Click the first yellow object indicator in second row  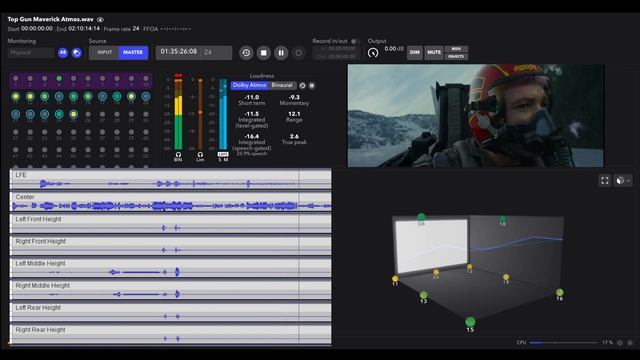click(16, 97)
